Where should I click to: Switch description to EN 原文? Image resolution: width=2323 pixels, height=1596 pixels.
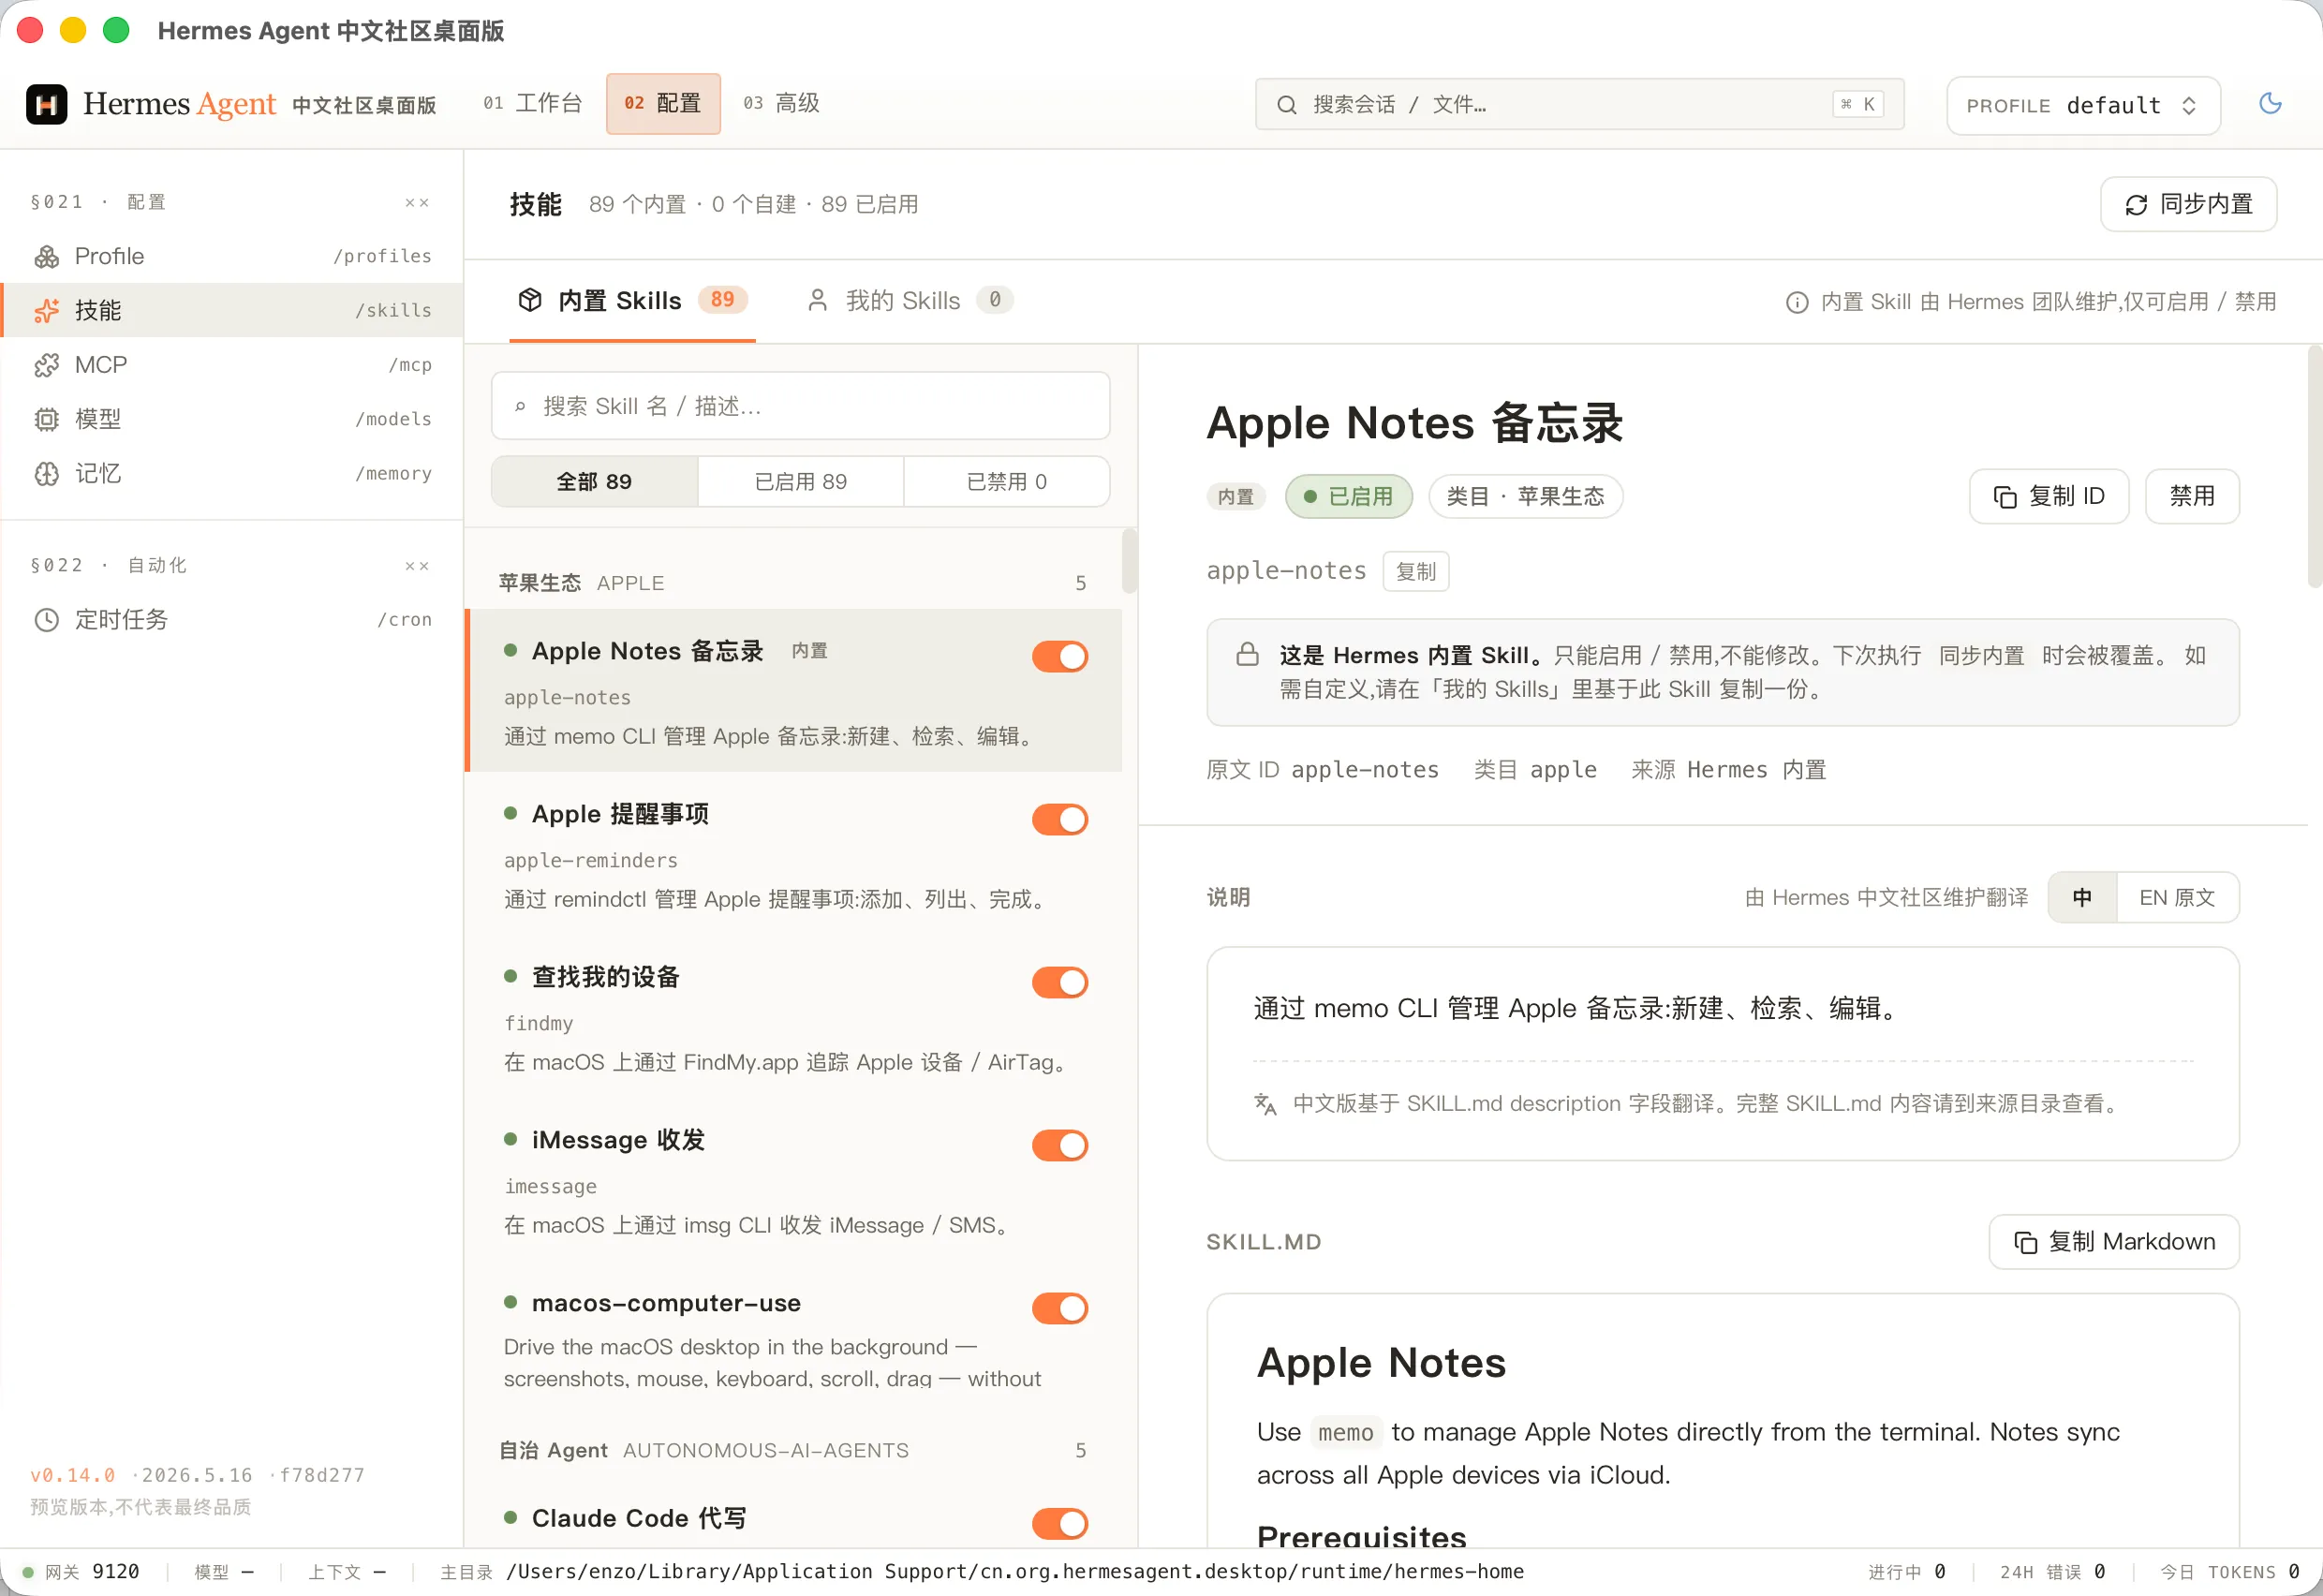[2177, 898]
